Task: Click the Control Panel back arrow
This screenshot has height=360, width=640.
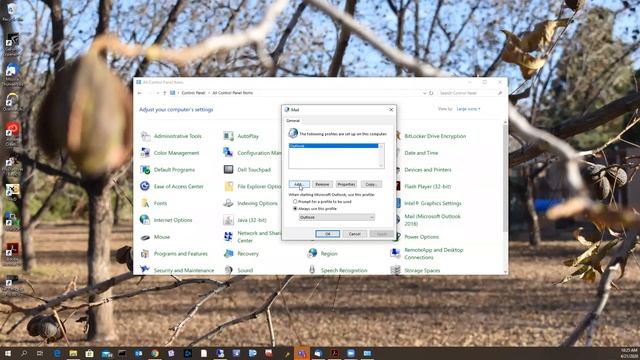Action: (140, 93)
